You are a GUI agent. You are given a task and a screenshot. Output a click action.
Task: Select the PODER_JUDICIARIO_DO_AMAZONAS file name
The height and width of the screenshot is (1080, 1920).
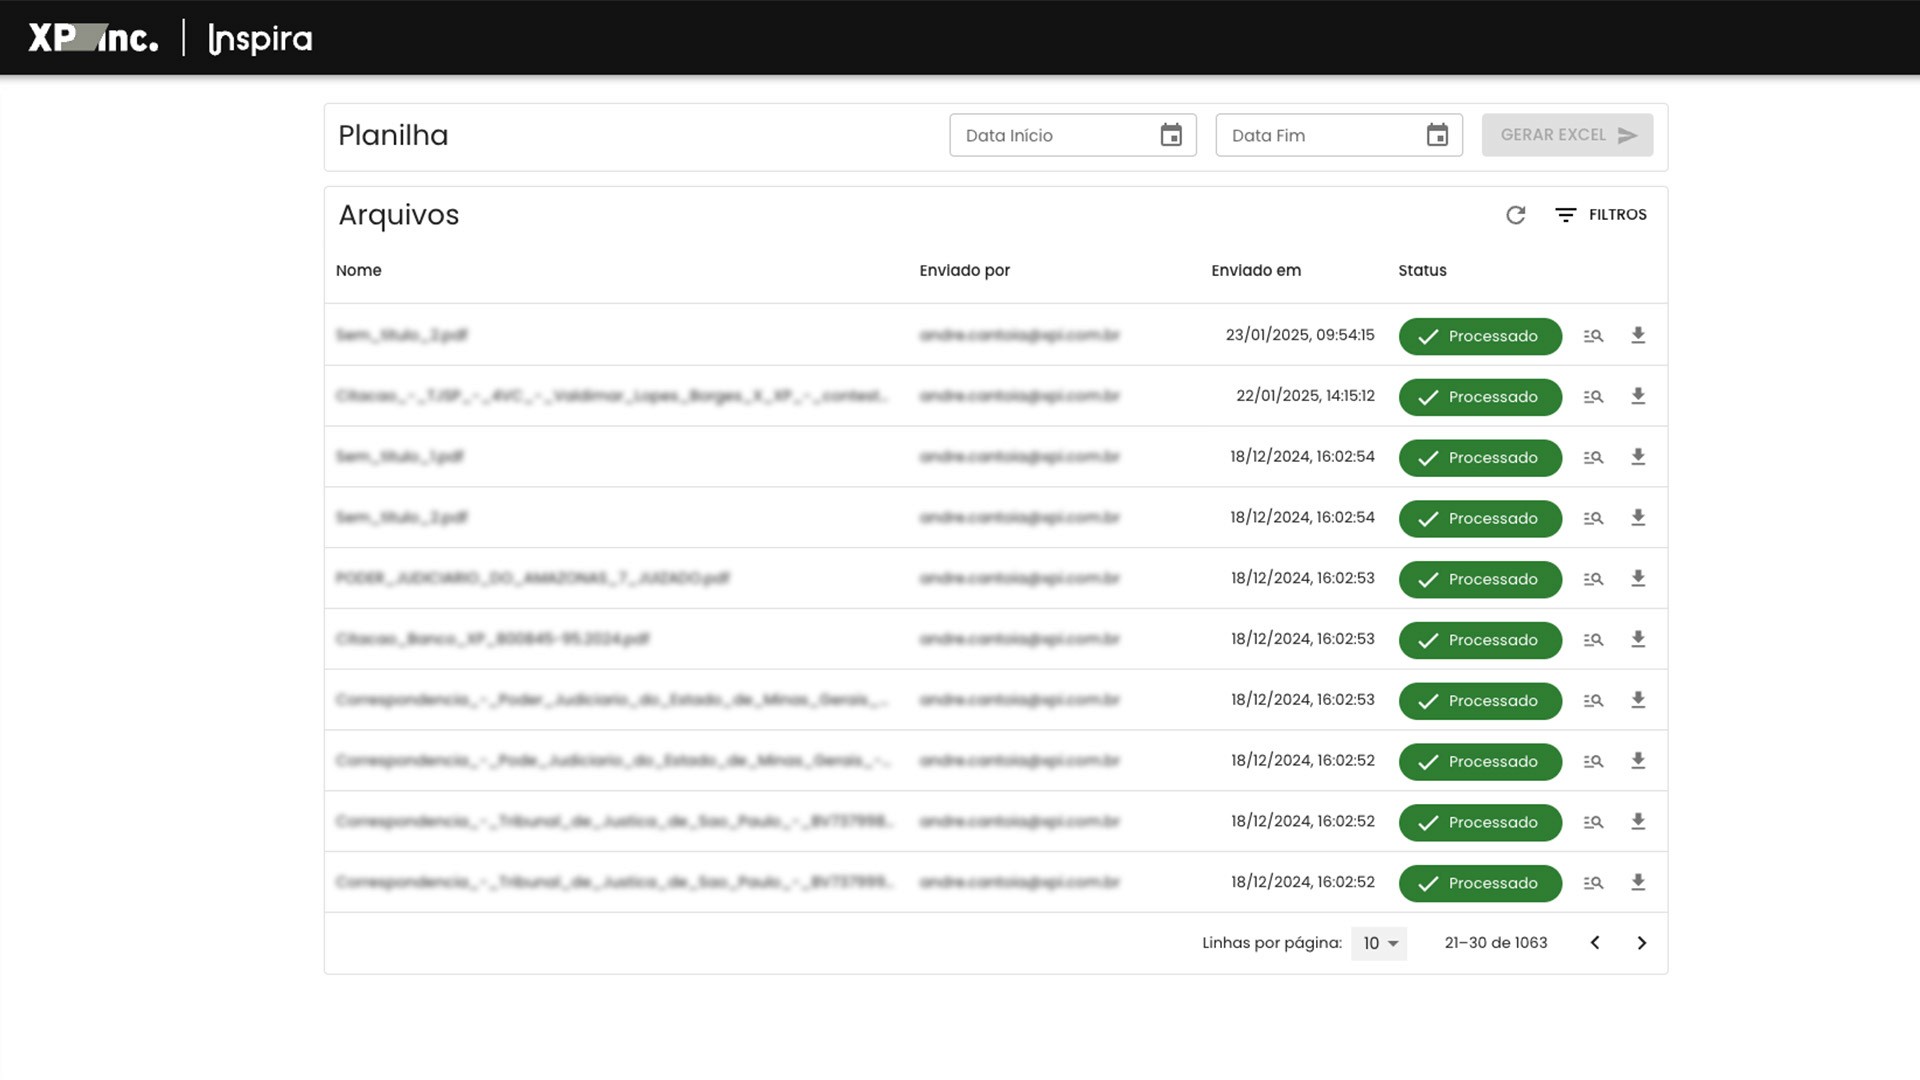tap(533, 578)
